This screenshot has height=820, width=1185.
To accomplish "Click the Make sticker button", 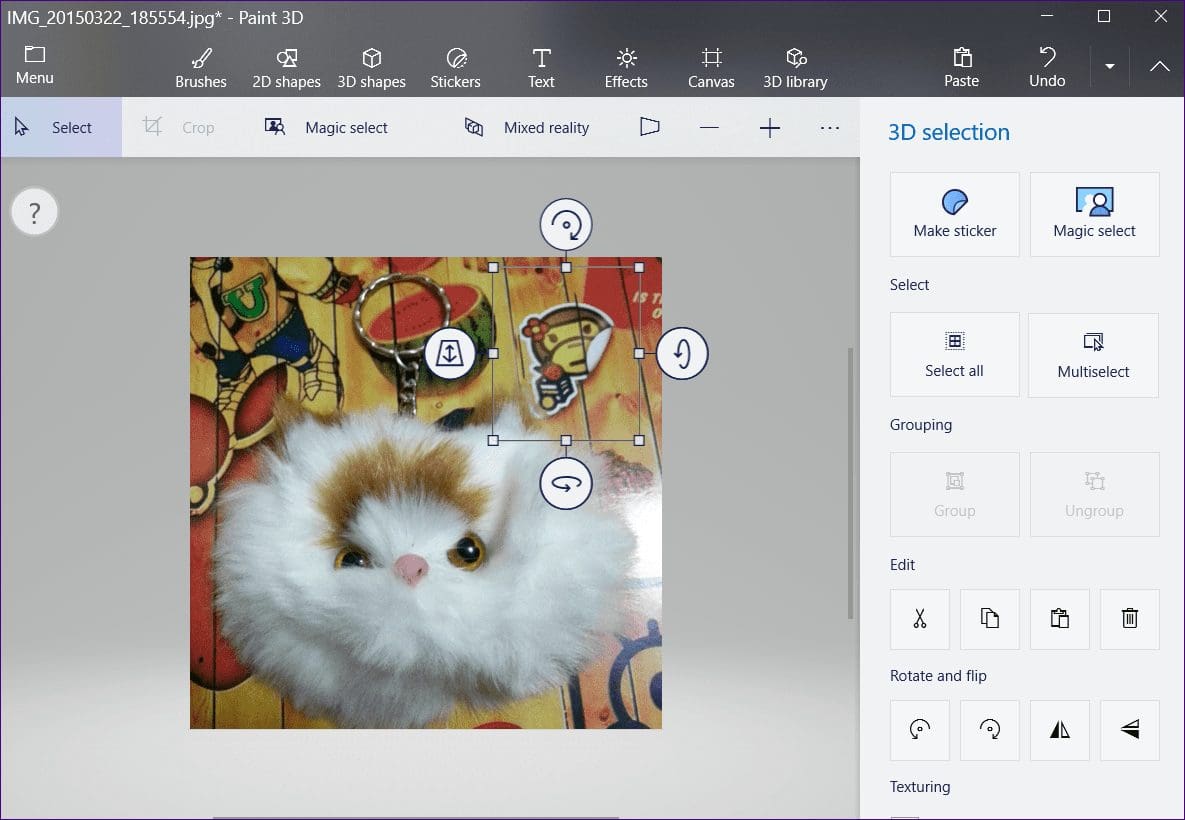I will 954,215.
